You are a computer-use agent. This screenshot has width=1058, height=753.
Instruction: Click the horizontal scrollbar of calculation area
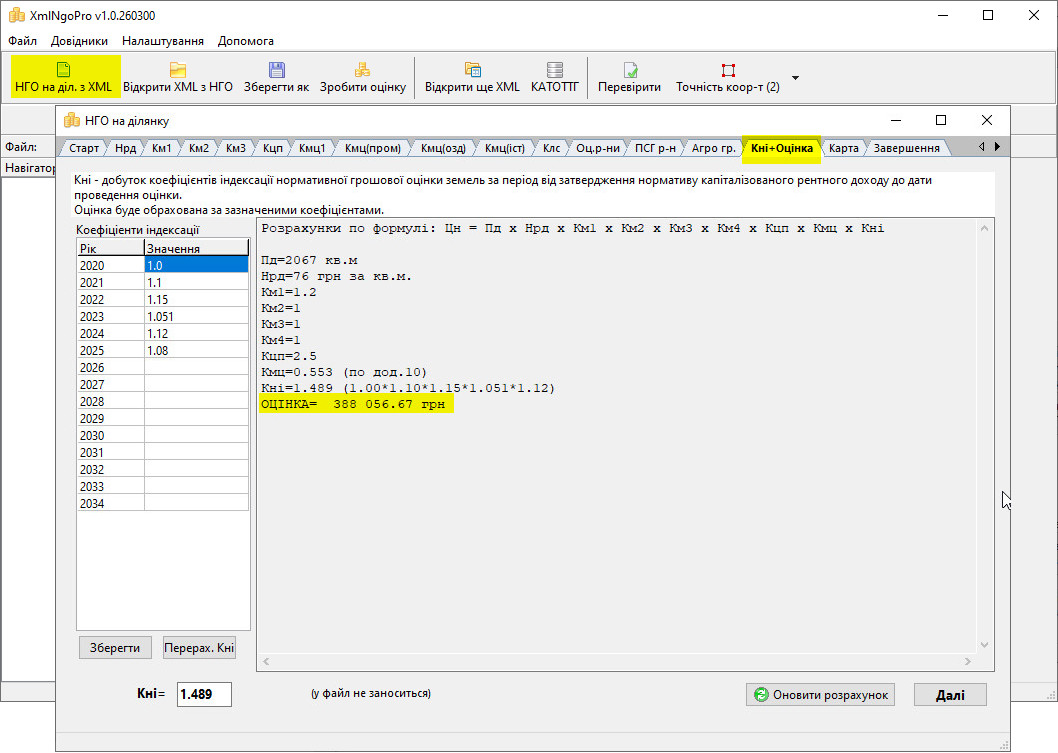click(x=616, y=662)
